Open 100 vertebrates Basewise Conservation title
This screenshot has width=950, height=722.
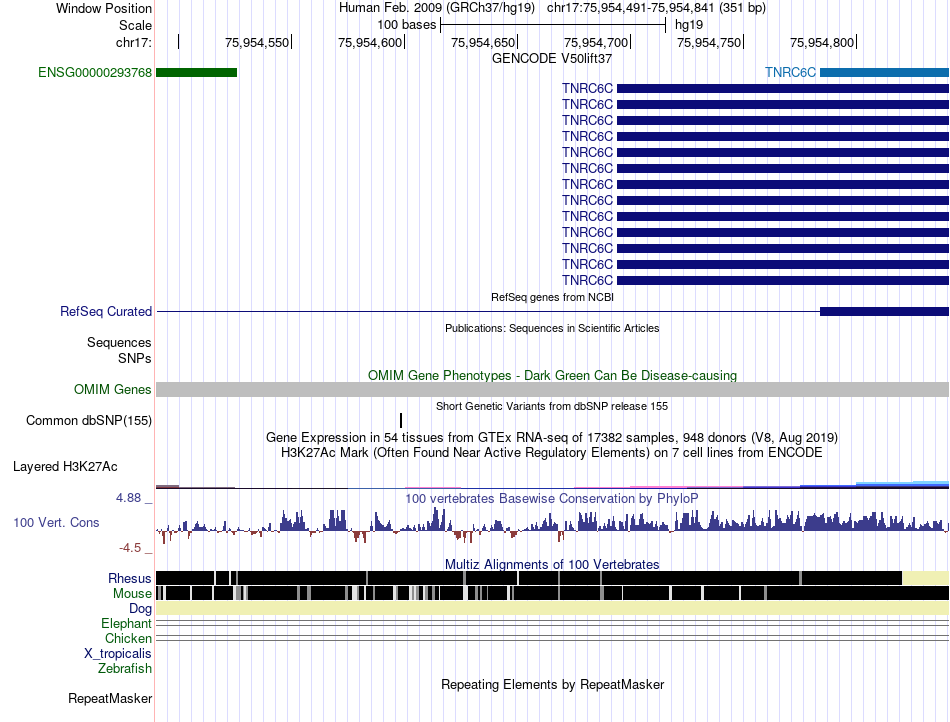tap(552, 498)
